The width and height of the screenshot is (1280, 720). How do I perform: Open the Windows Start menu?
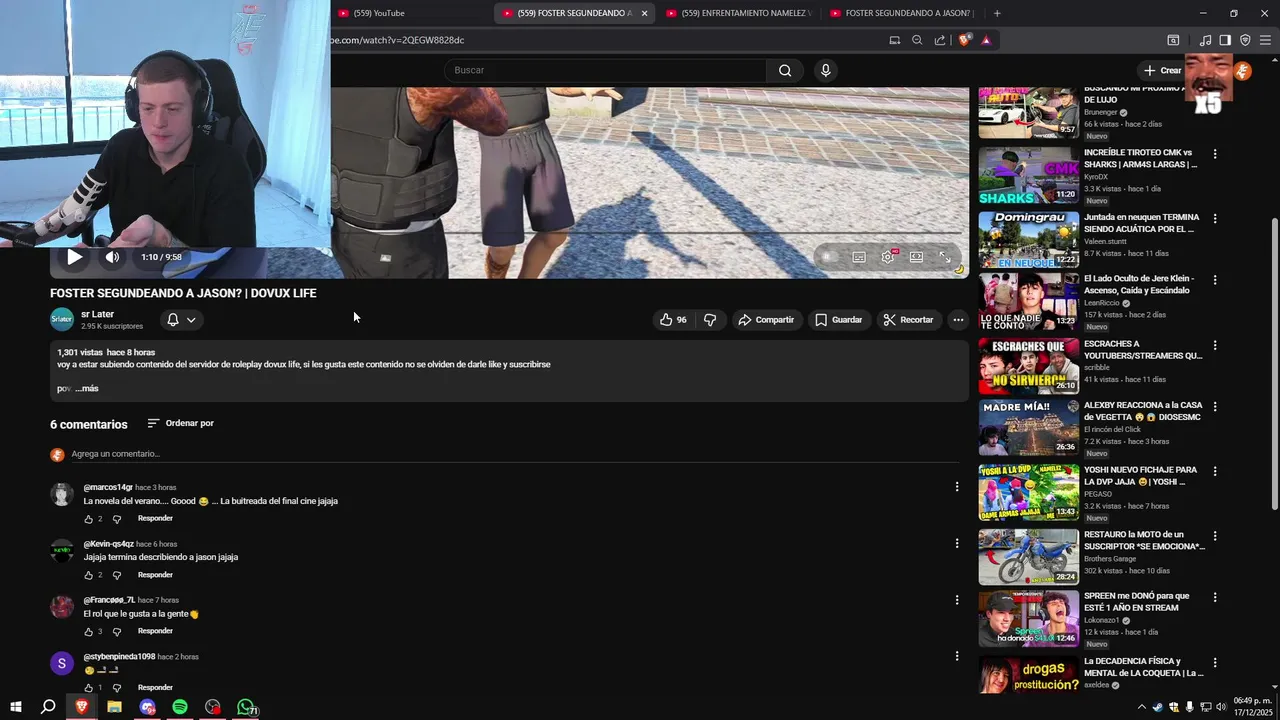(16, 706)
